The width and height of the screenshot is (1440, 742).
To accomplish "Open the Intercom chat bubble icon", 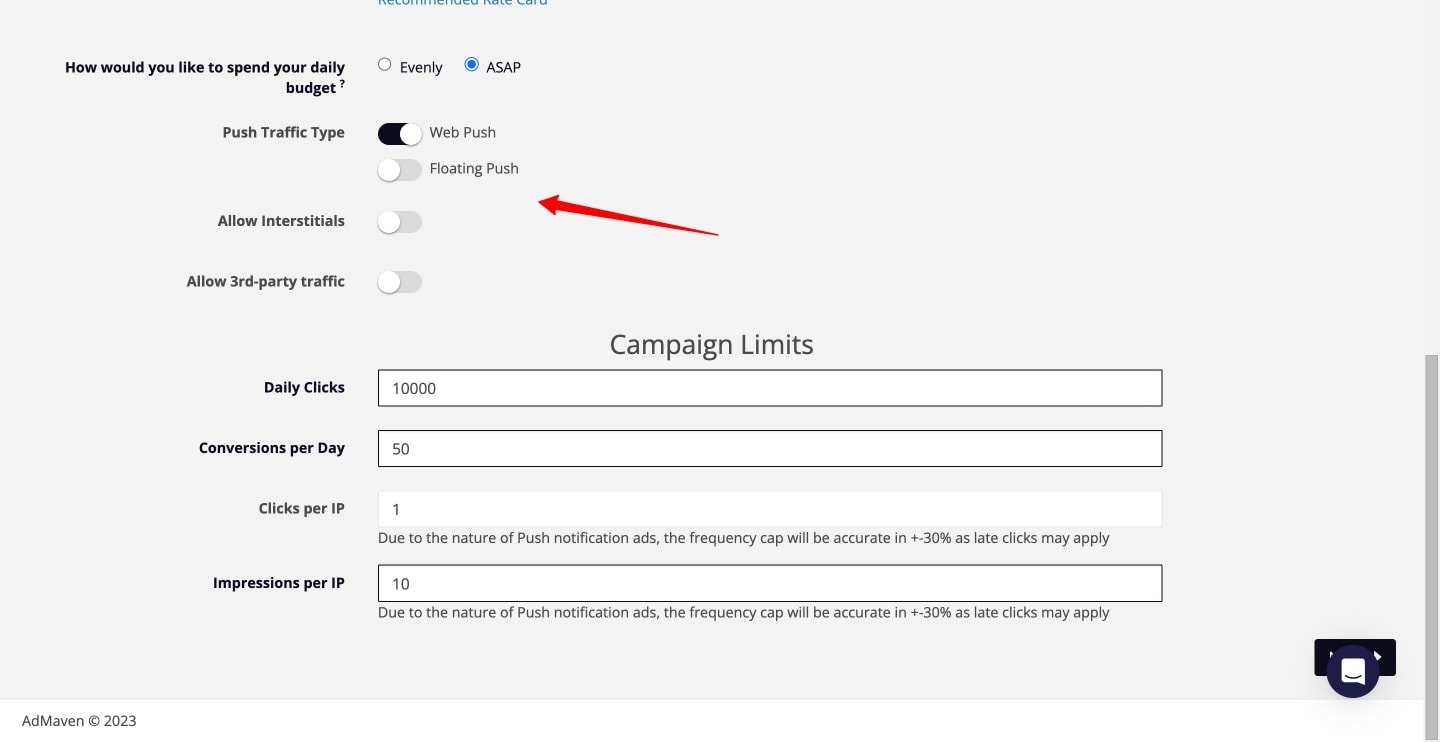I will point(1353,670).
